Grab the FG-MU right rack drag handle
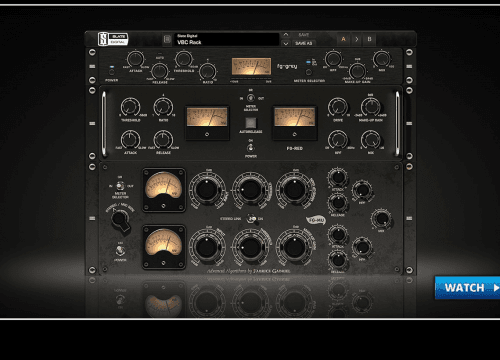The height and width of the screenshot is (360, 500). point(409,218)
